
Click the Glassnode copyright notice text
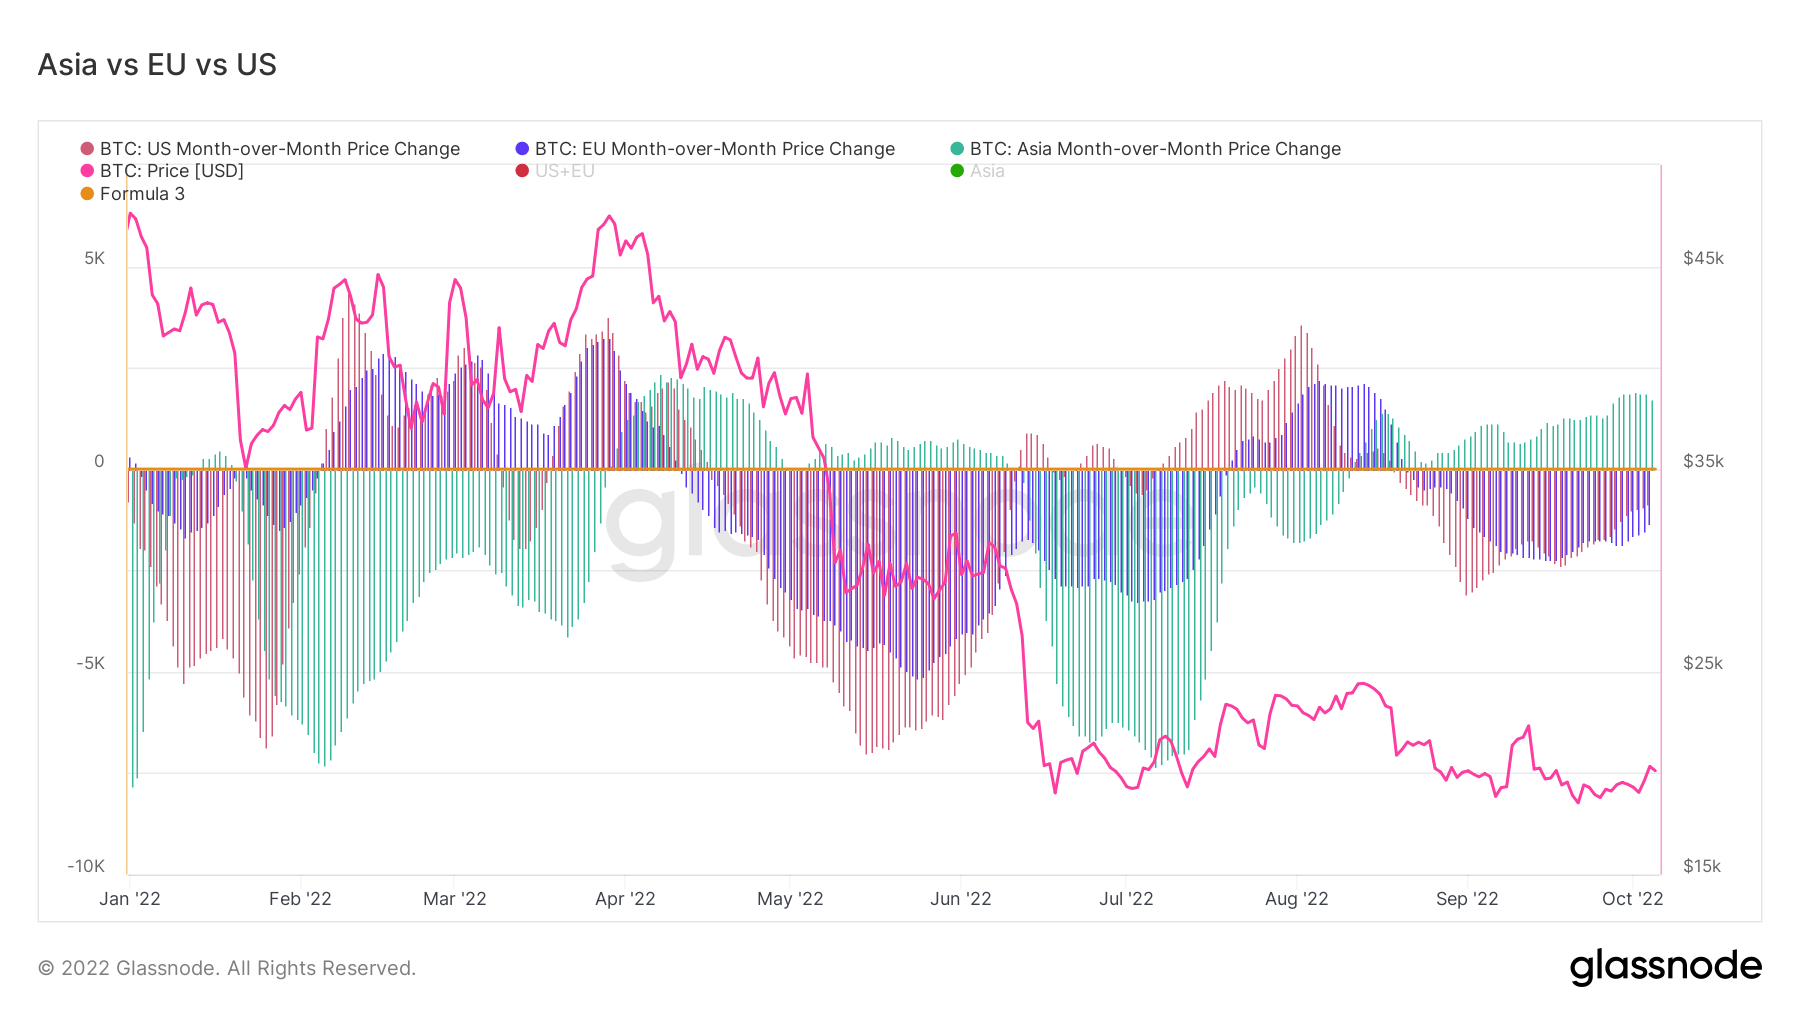227,968
